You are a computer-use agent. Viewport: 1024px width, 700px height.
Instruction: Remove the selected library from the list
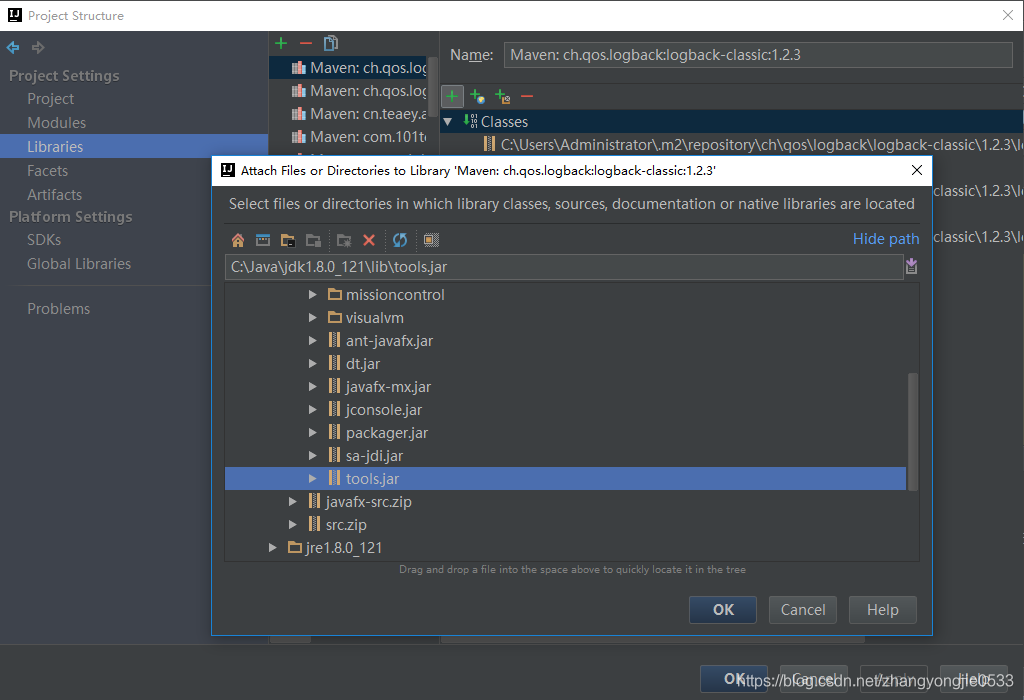pyautogui.click(x=306, y=43)
